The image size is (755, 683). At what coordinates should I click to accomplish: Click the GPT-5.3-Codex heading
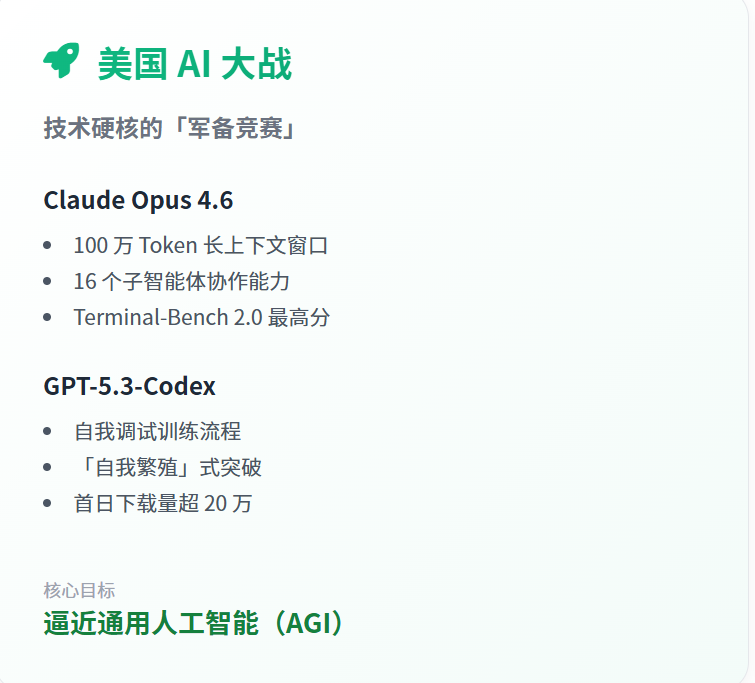point(129,386)
